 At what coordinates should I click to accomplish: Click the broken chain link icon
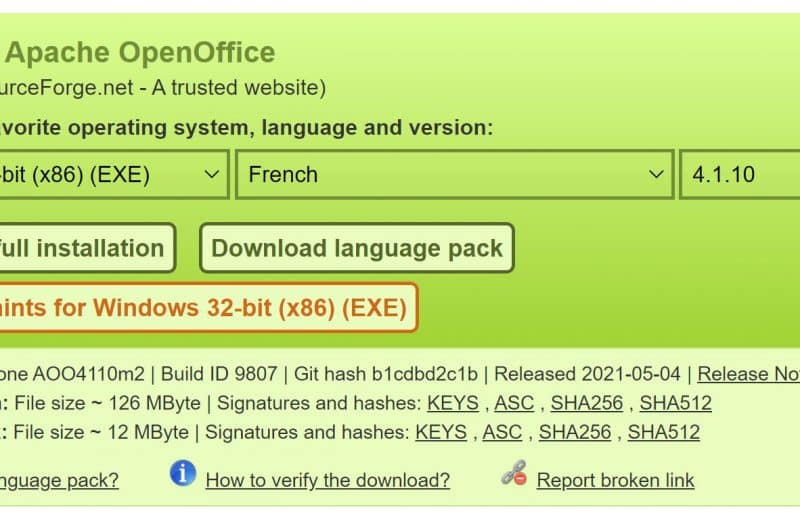(x=514, y=473)
